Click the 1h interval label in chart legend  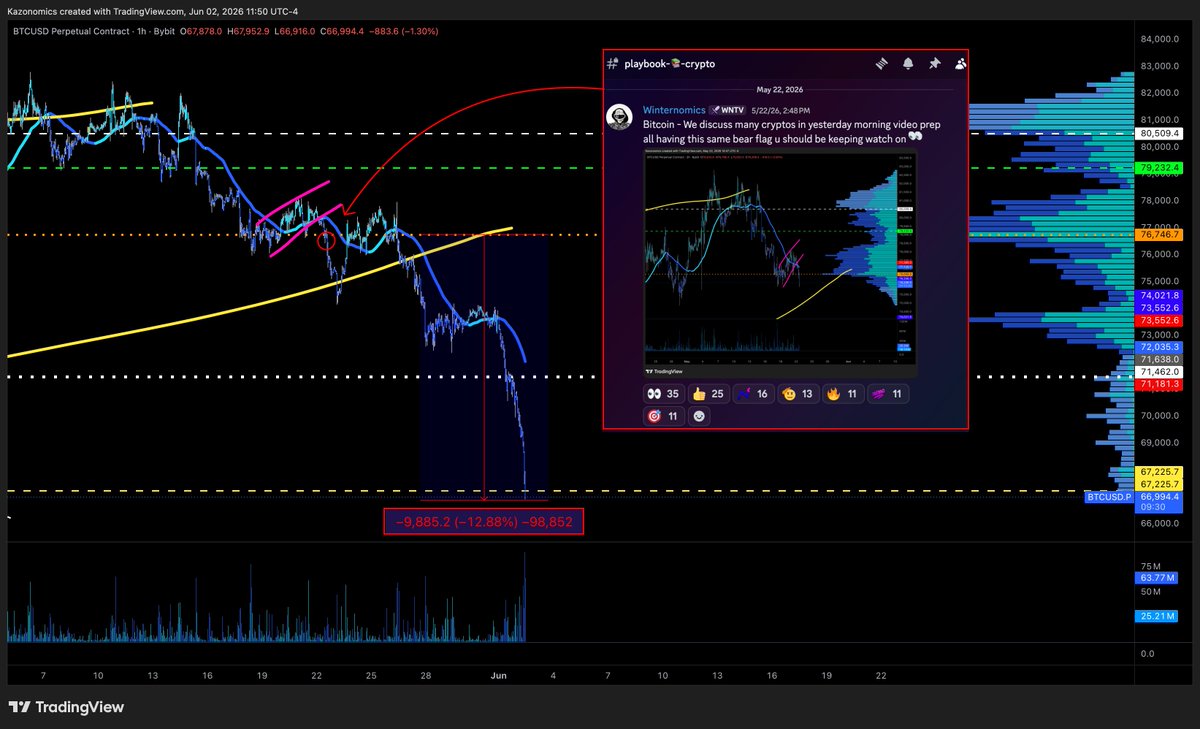click(x=139, y=31)
